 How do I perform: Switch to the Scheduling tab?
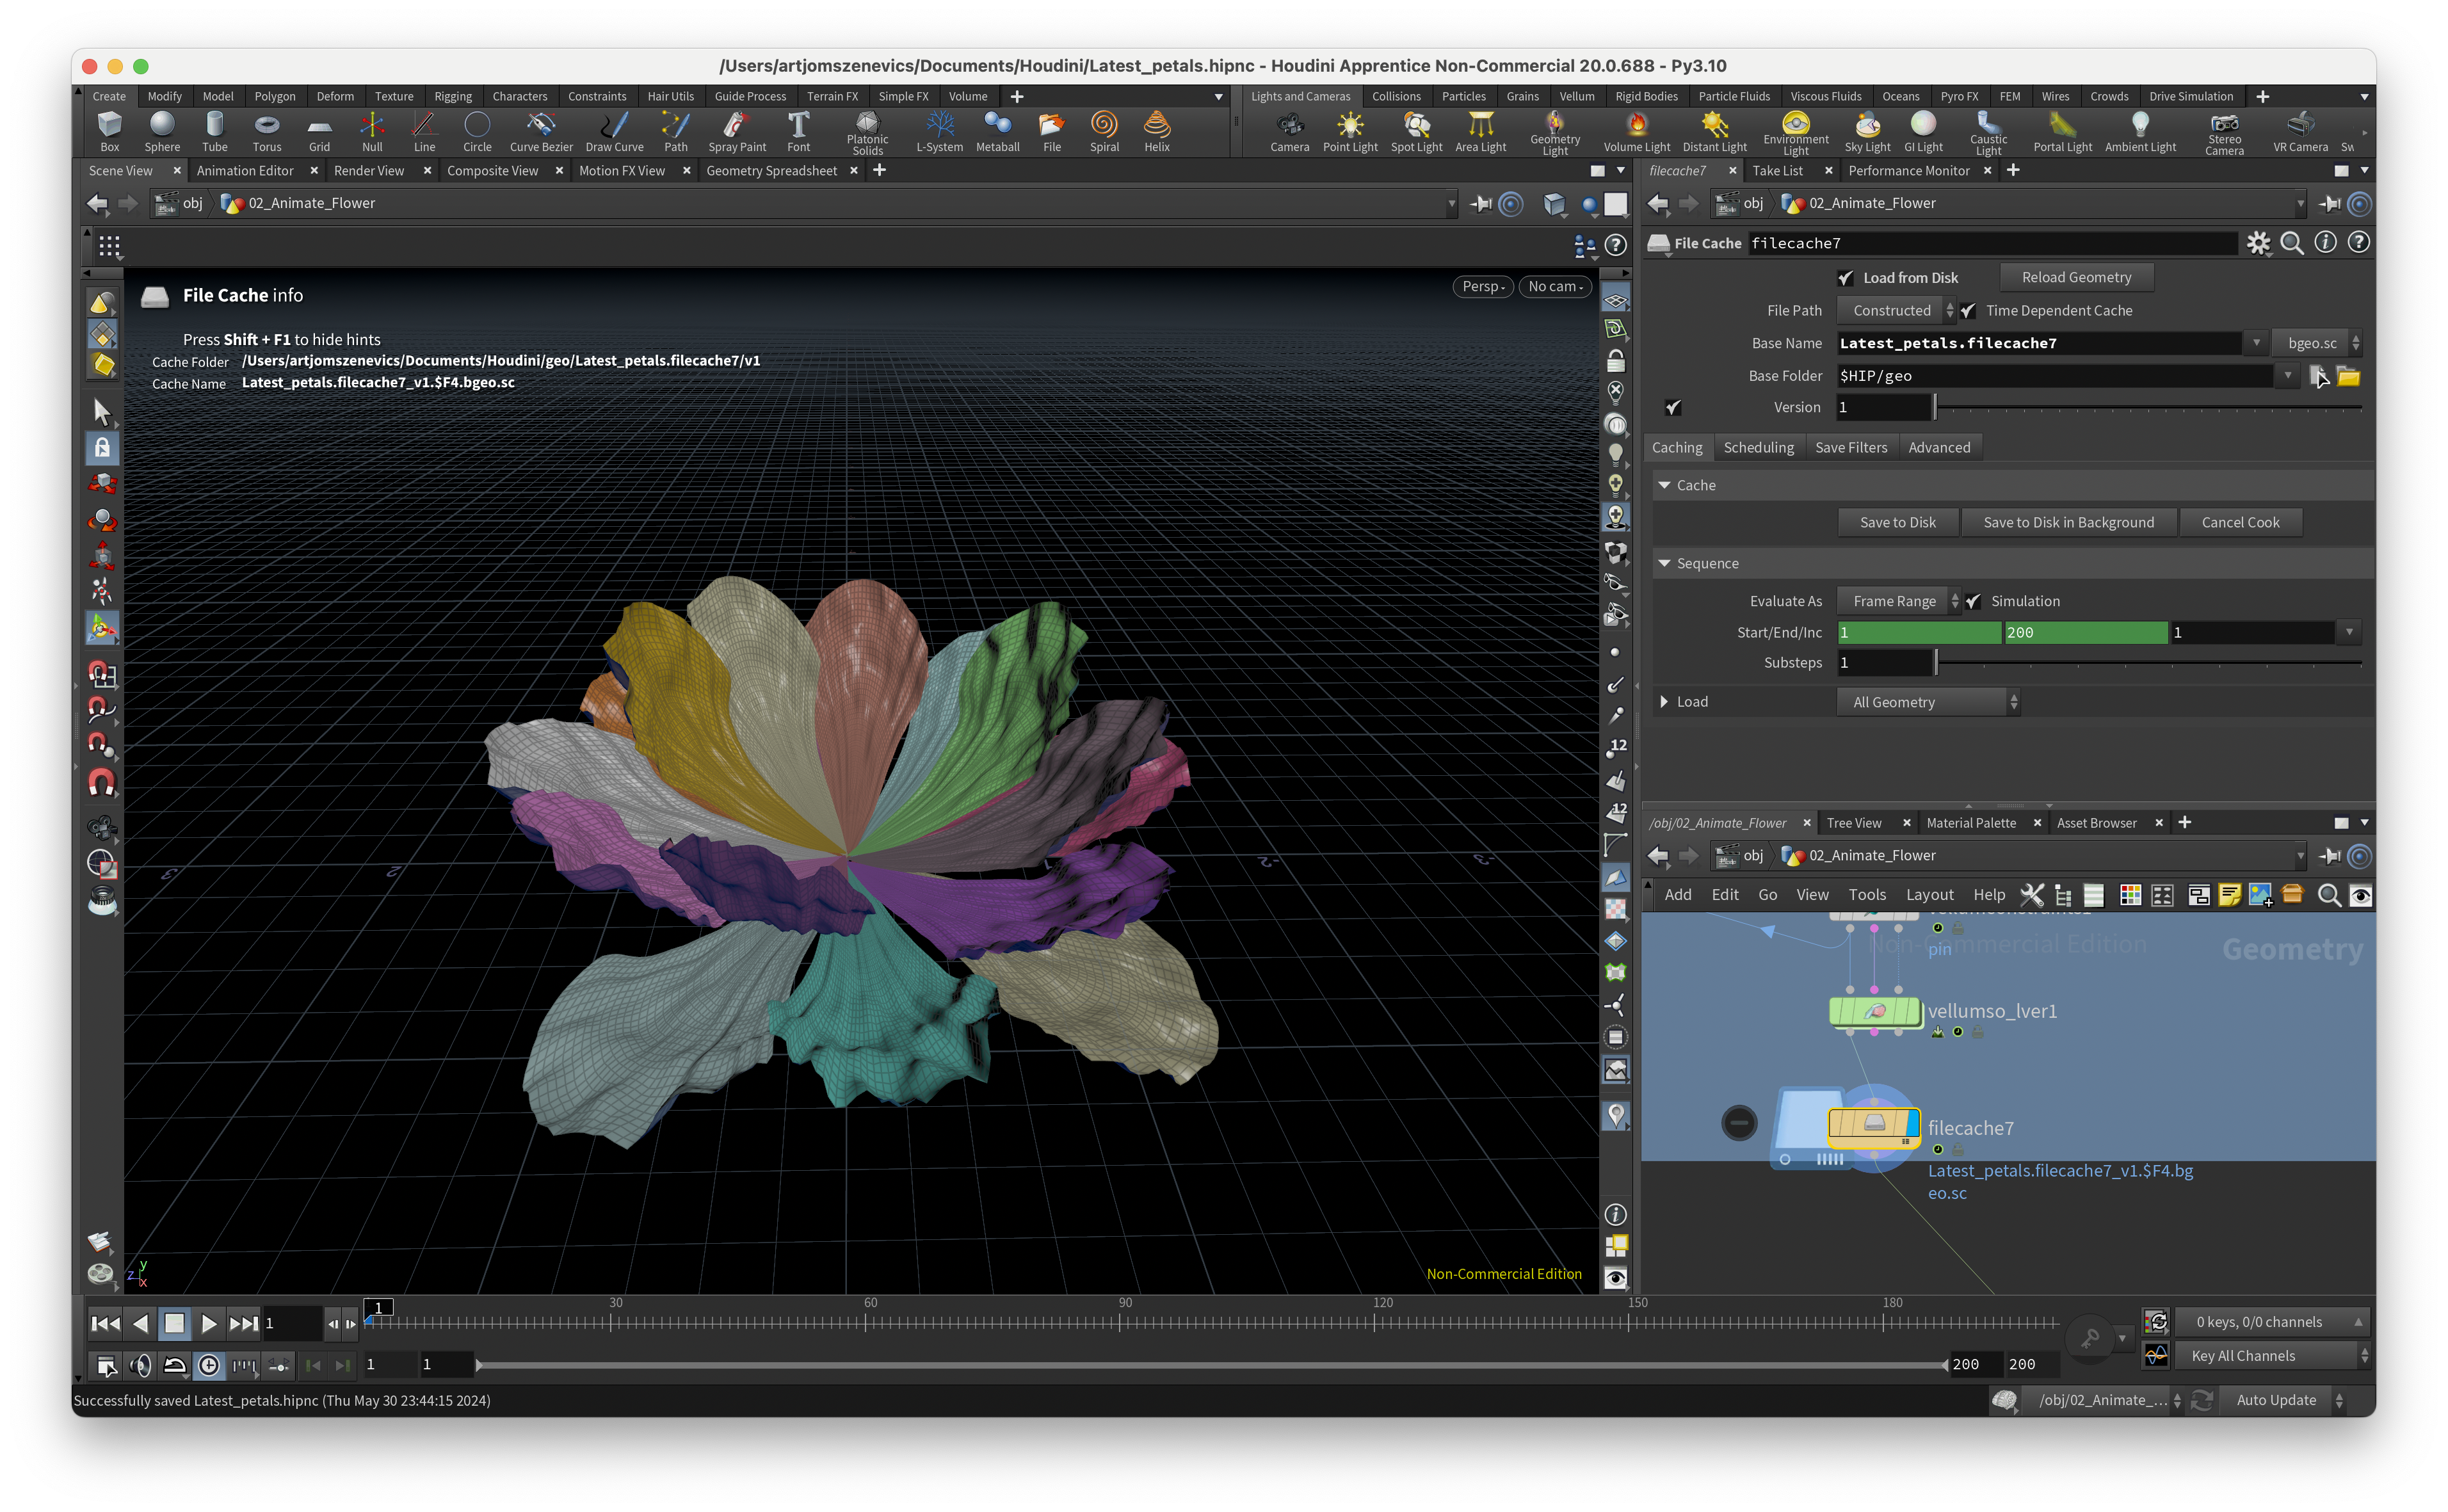pos(1758,448)
